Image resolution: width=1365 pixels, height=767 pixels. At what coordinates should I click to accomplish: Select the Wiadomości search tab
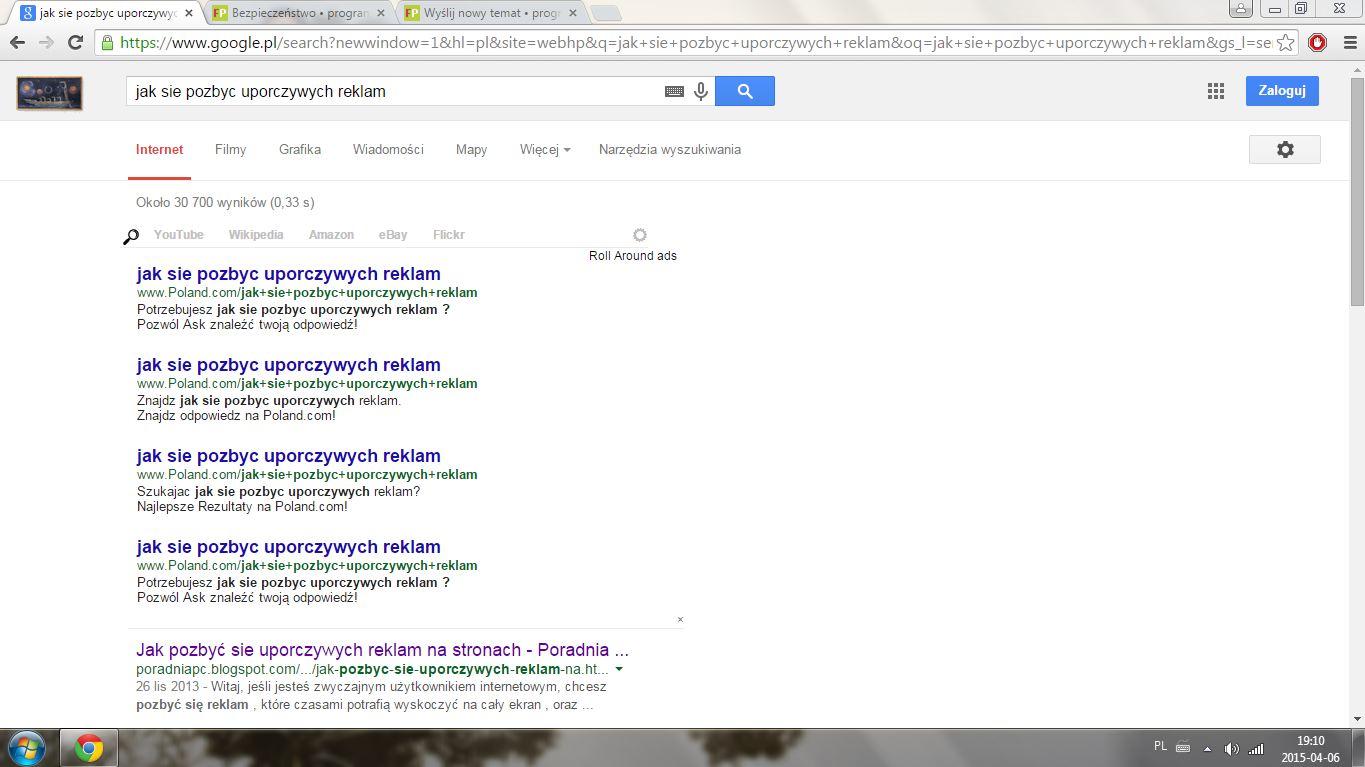point(388,149)
